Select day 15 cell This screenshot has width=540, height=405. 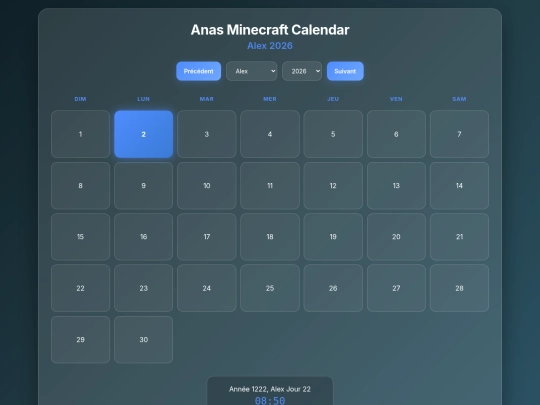[x=81, y=237]
